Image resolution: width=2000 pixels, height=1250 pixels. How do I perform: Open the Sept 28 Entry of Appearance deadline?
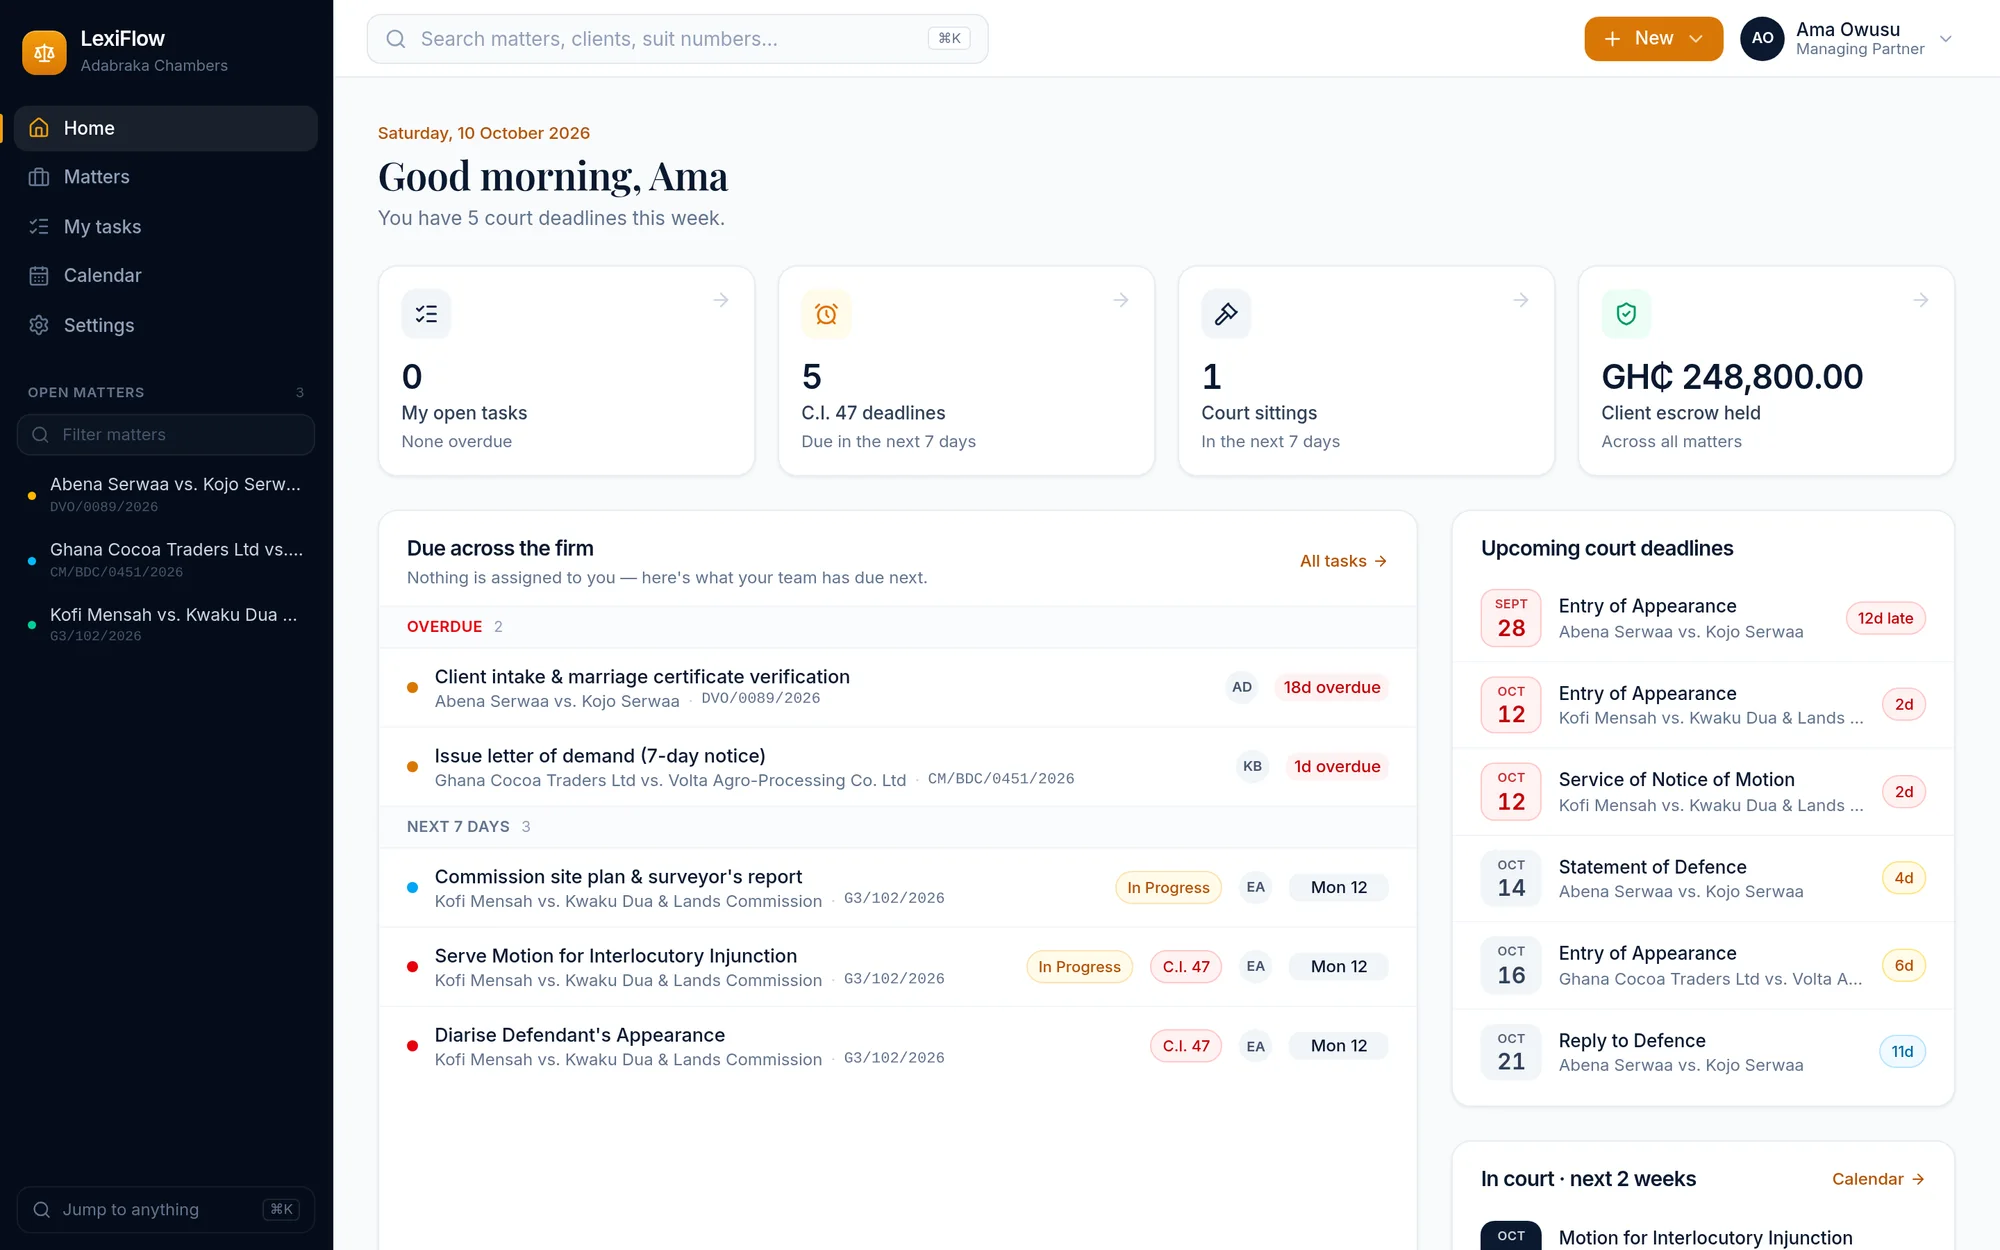click(1703, 618)
